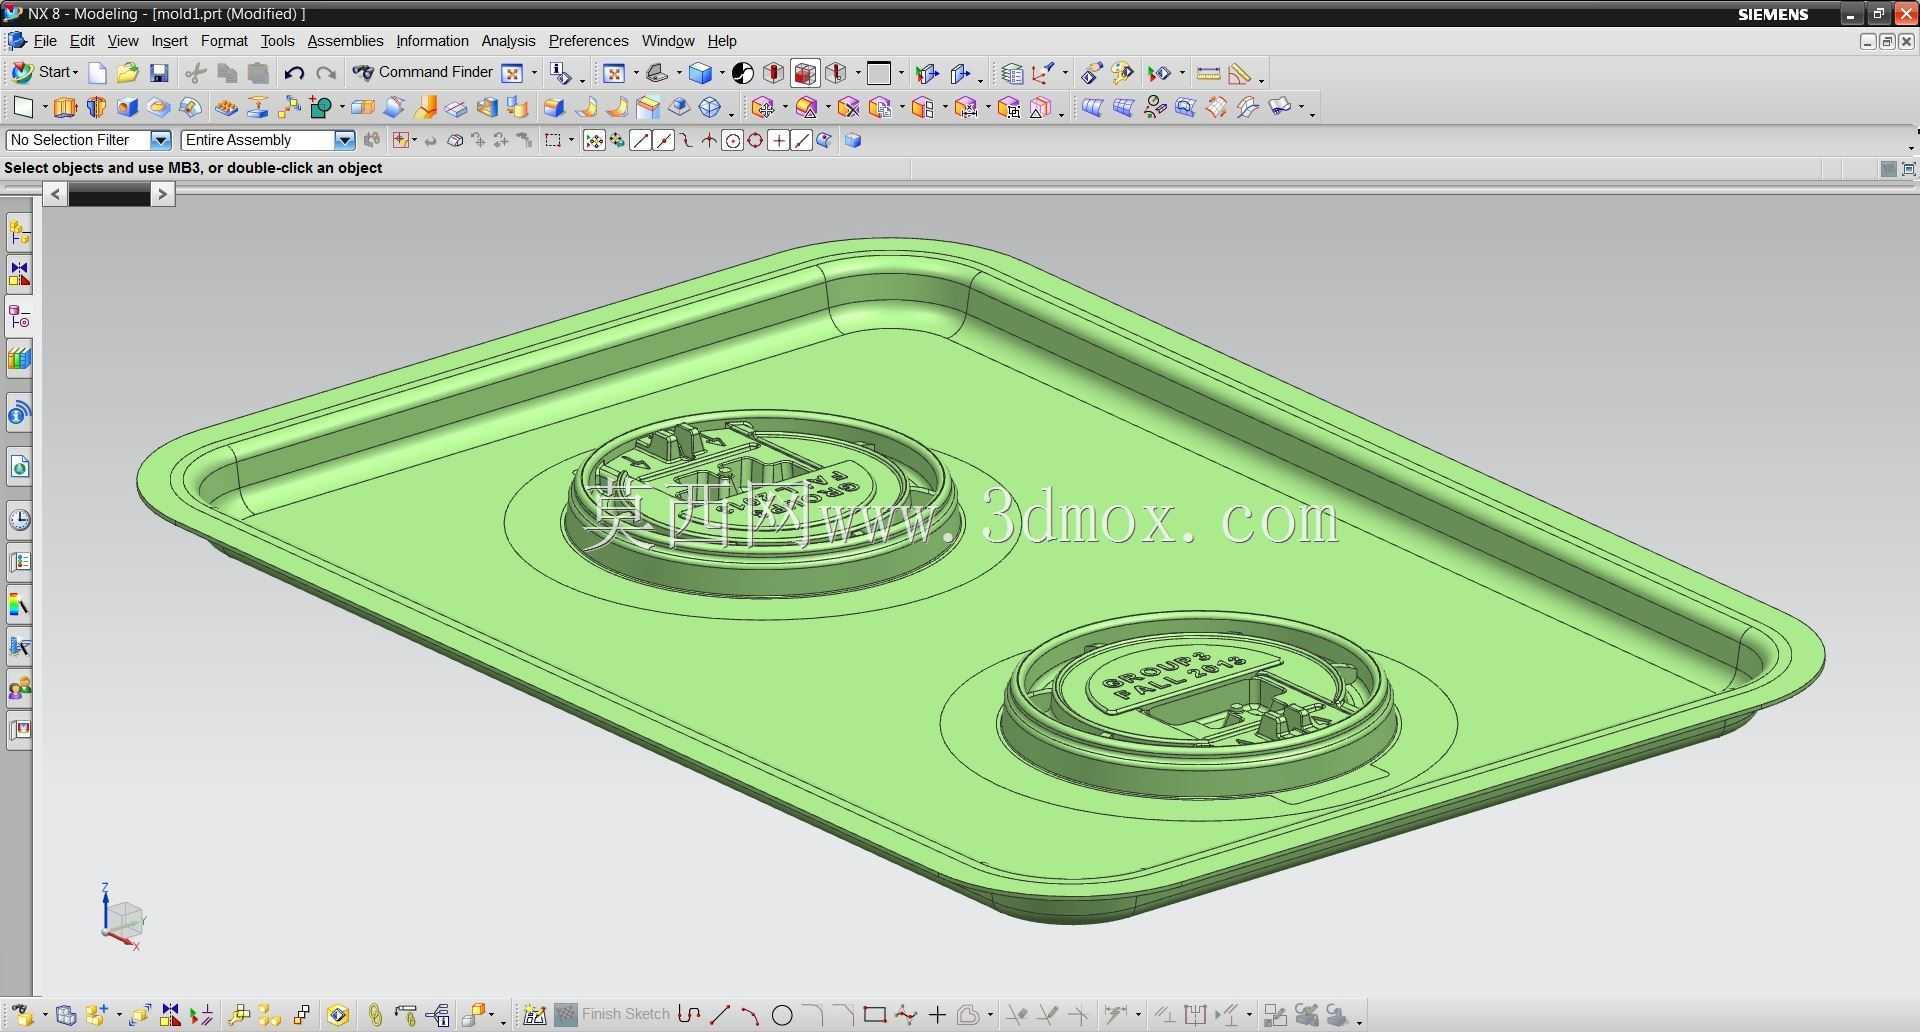Open the Edit menu
The width and height of the screenshot is (1920, 1032).
tap(82, 41)
